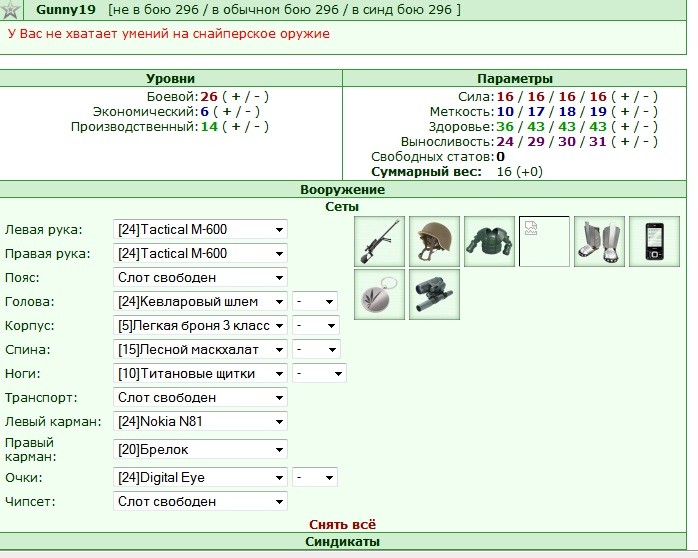Click the Снять всё link
This screenshot has height=558, width=698.
click(342, 525)
